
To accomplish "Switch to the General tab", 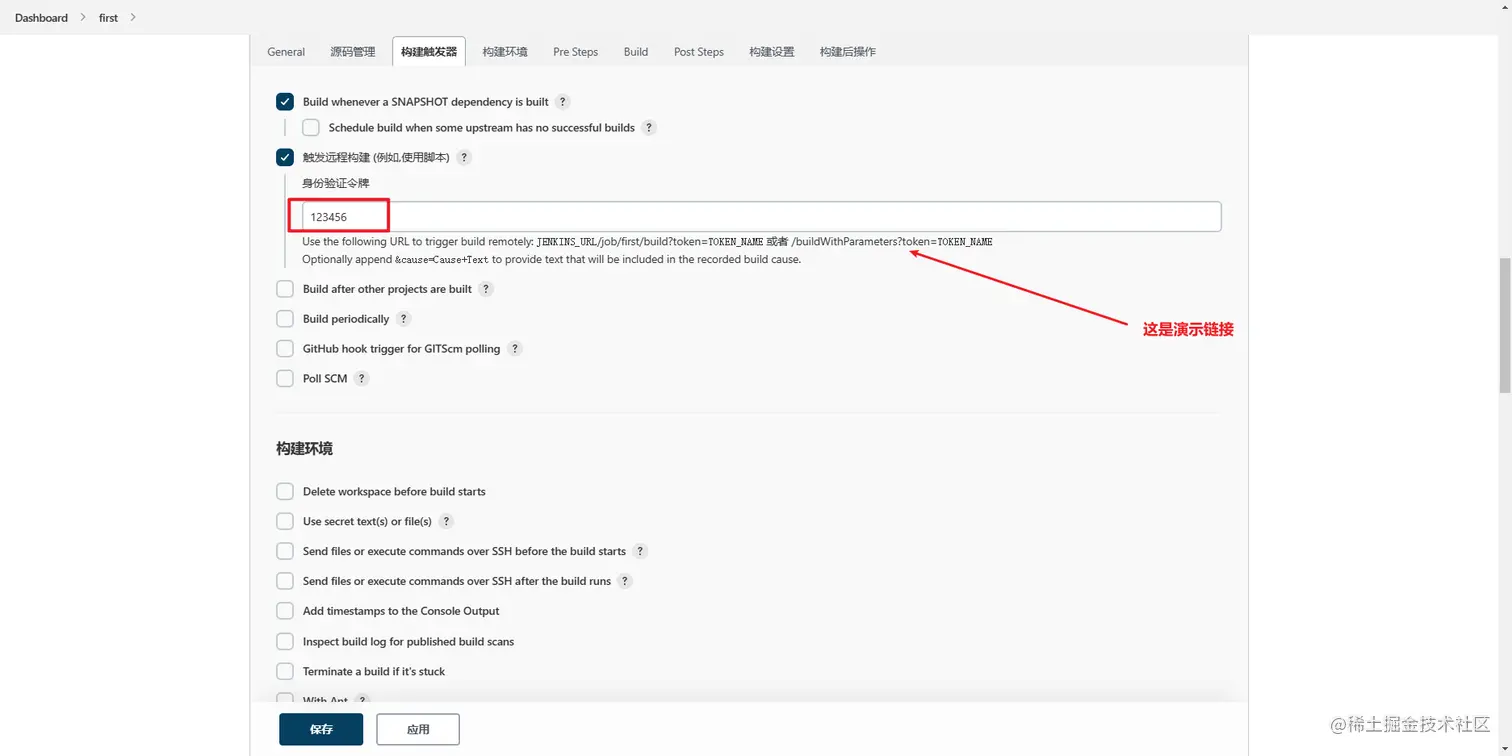I will click(286, 52).
